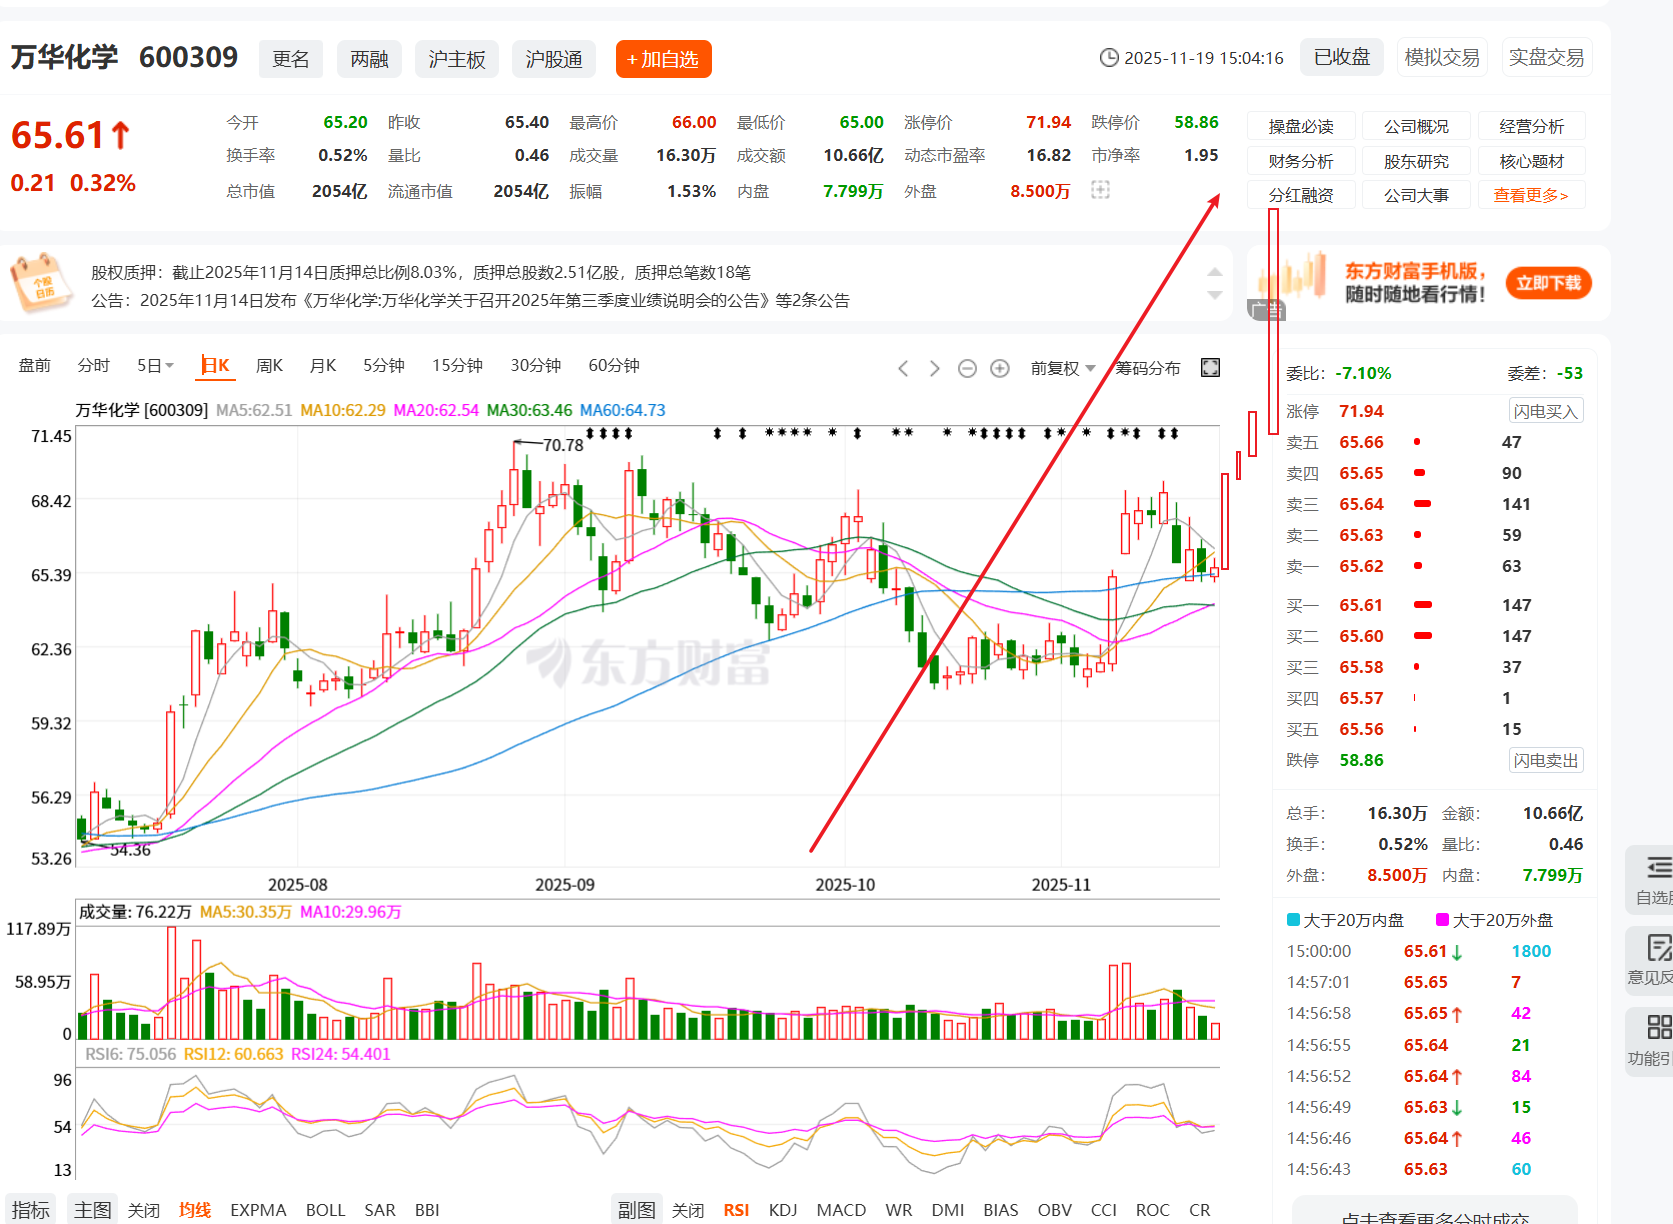Screen dimensions: 1673x1224
Task: Open 公司大事 link
Action: (1416, 195)
